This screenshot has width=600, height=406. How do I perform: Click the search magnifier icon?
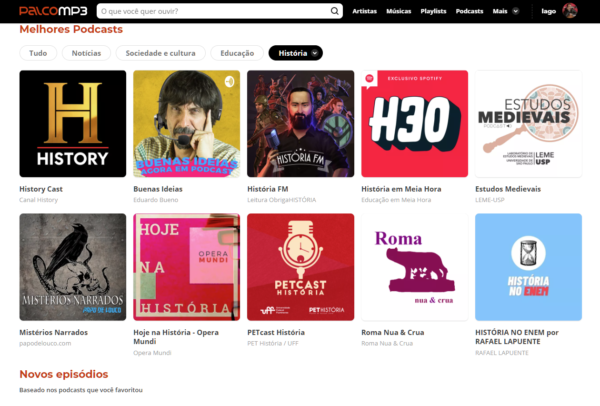tap(335, 11)
